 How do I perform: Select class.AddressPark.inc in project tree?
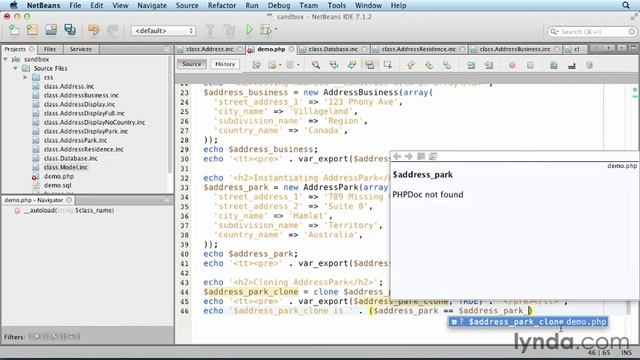[75, 140]
